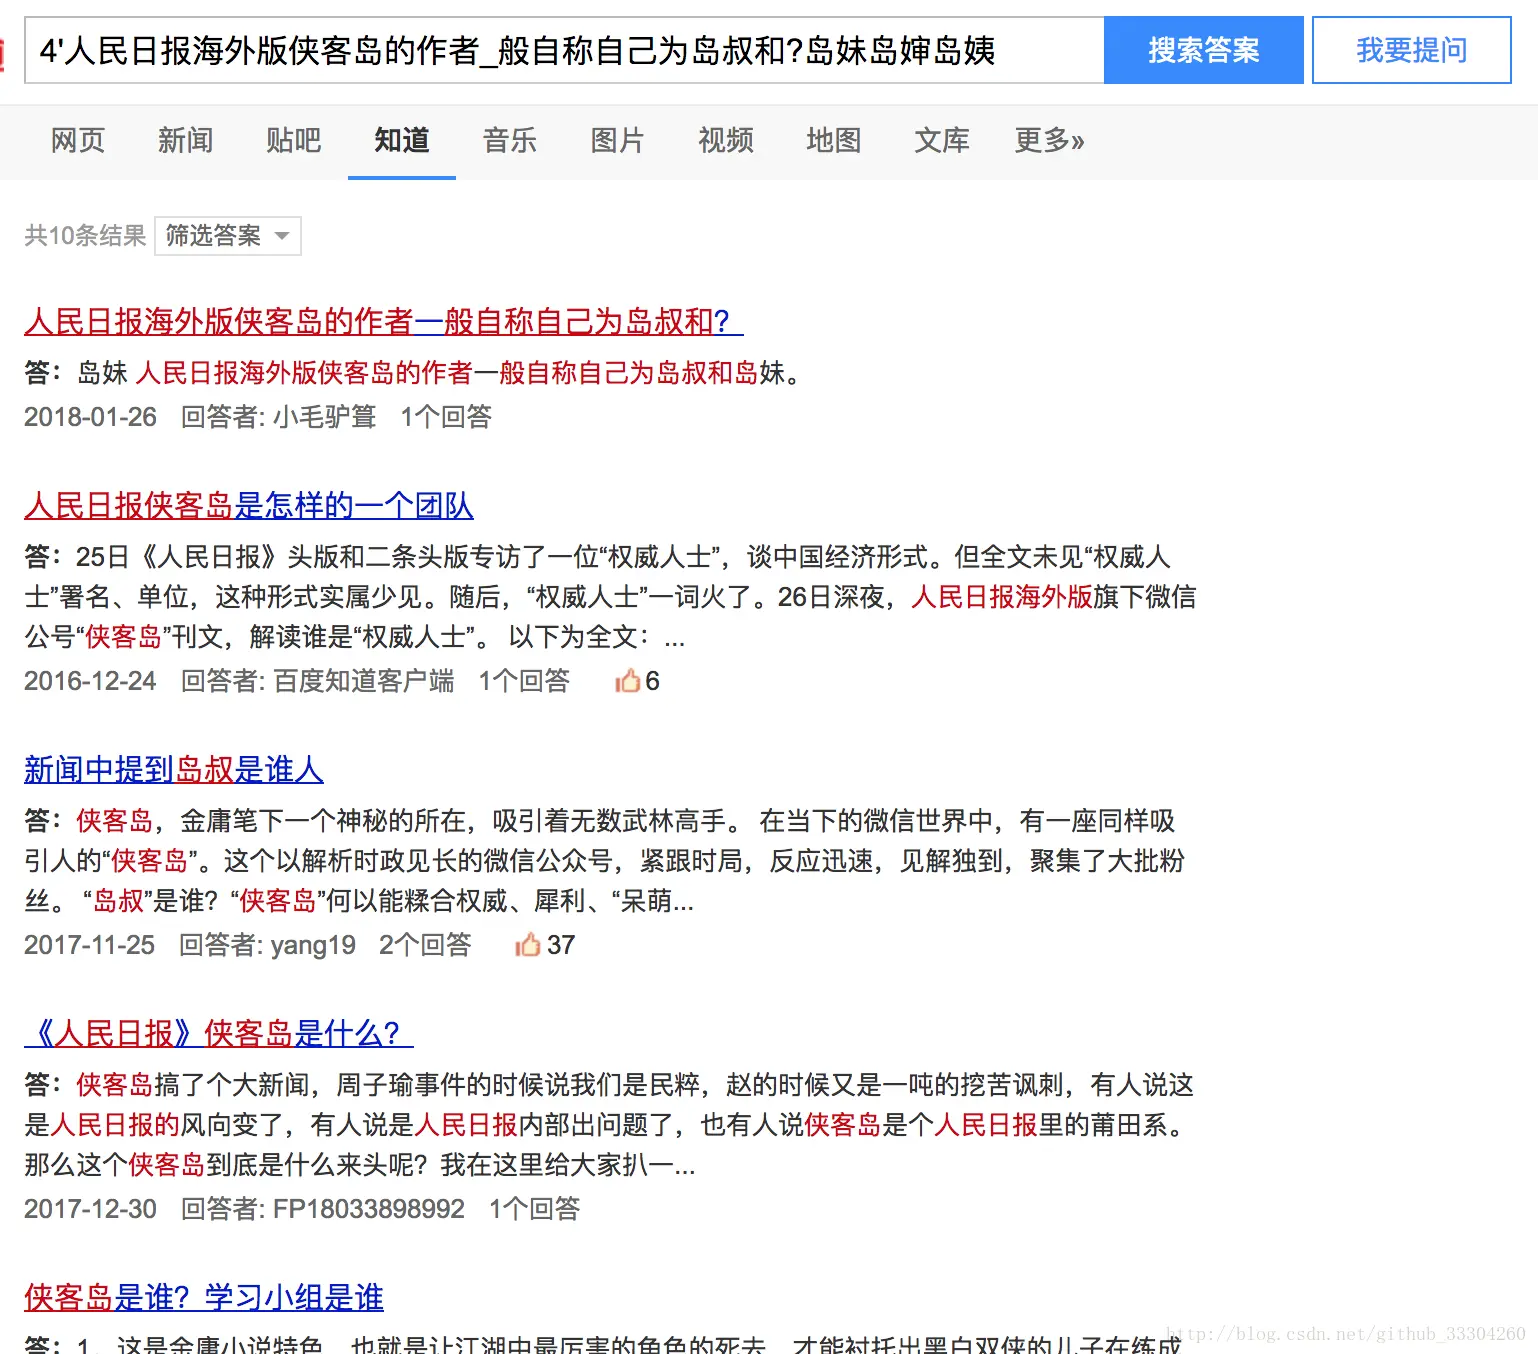Viewport: 1538px width, 1354px height.
Task: Click the date 2016-12-24
Action: coord(90,681)
